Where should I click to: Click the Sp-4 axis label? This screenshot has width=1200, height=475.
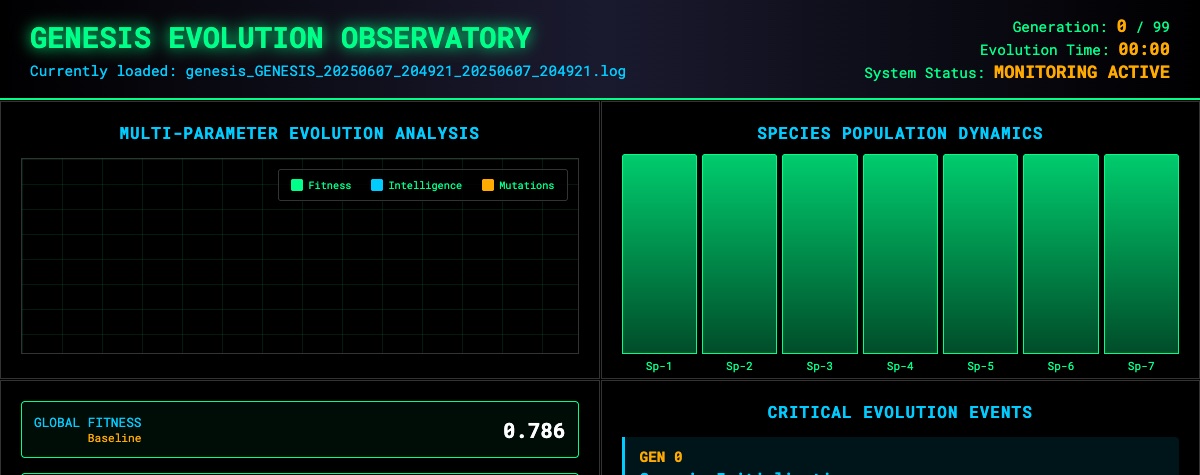(900, 366)
